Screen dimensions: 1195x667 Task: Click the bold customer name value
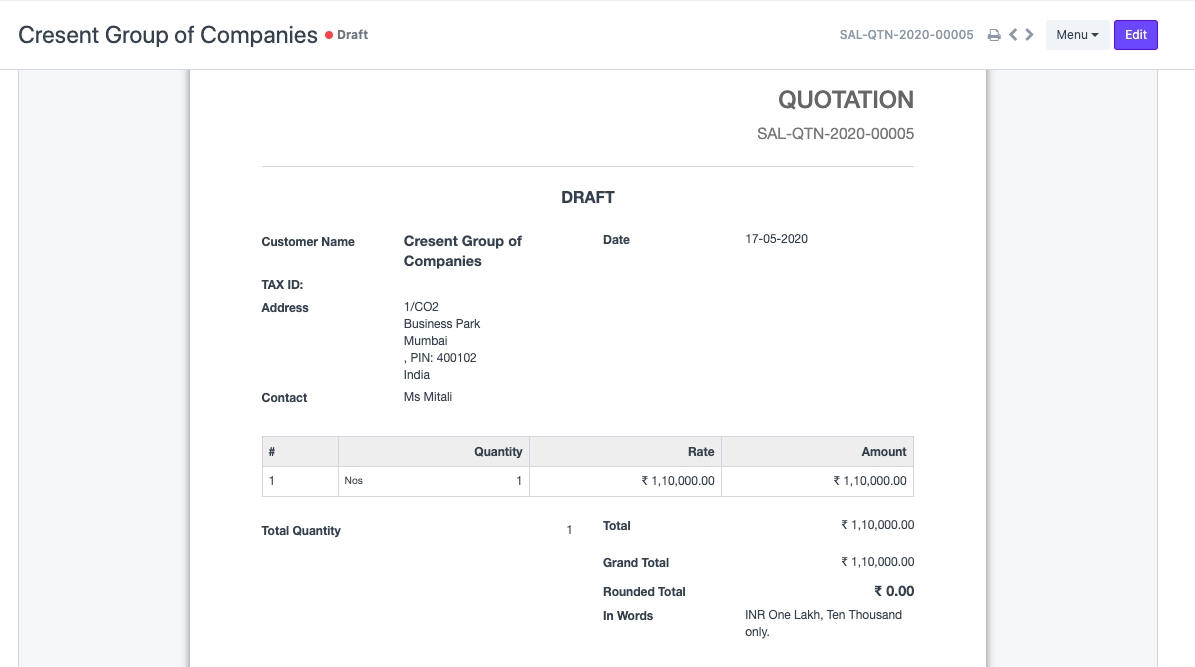[462, 251]
